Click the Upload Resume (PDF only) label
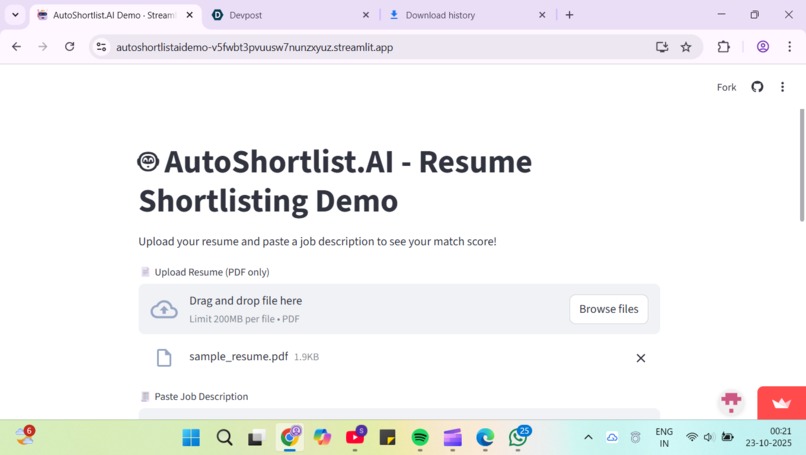The image size is (806, 455). tap(212, 272)
